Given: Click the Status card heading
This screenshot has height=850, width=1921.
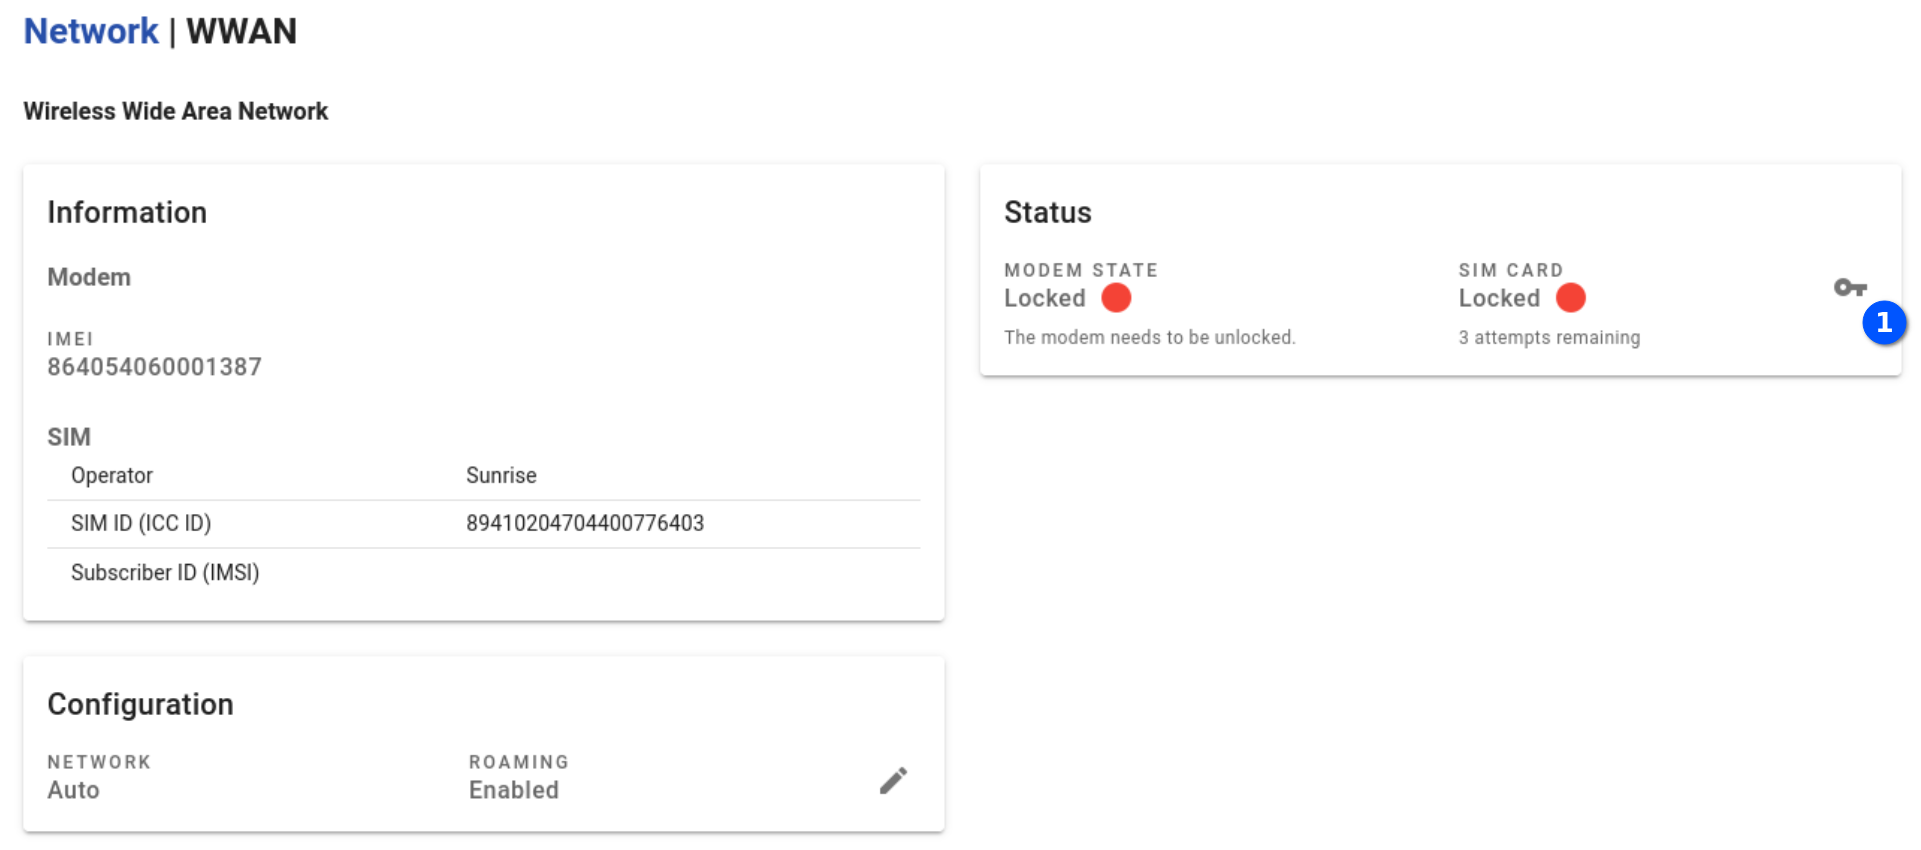Looking at the screenshot, I should (1047, 212).
